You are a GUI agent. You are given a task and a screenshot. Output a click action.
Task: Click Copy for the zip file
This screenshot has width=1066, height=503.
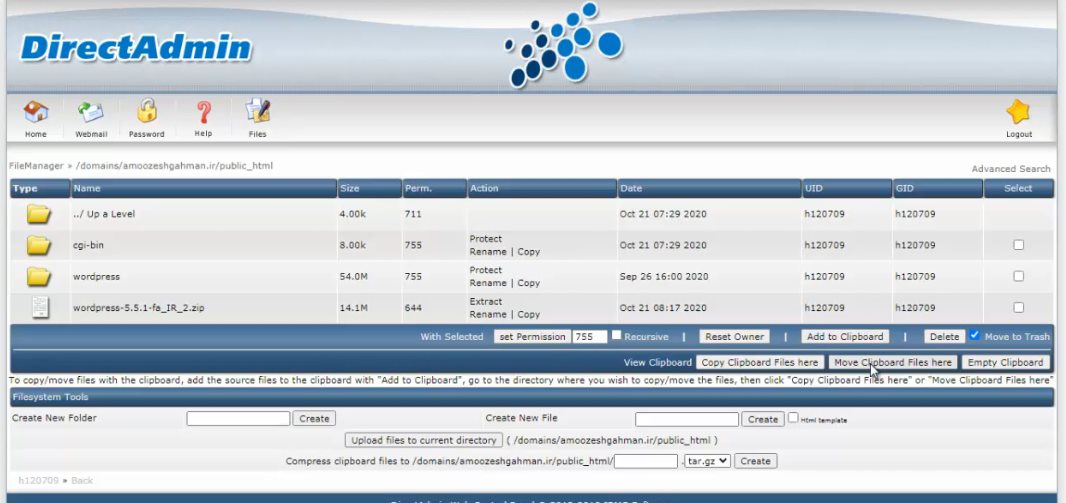[x=528, y=314]
